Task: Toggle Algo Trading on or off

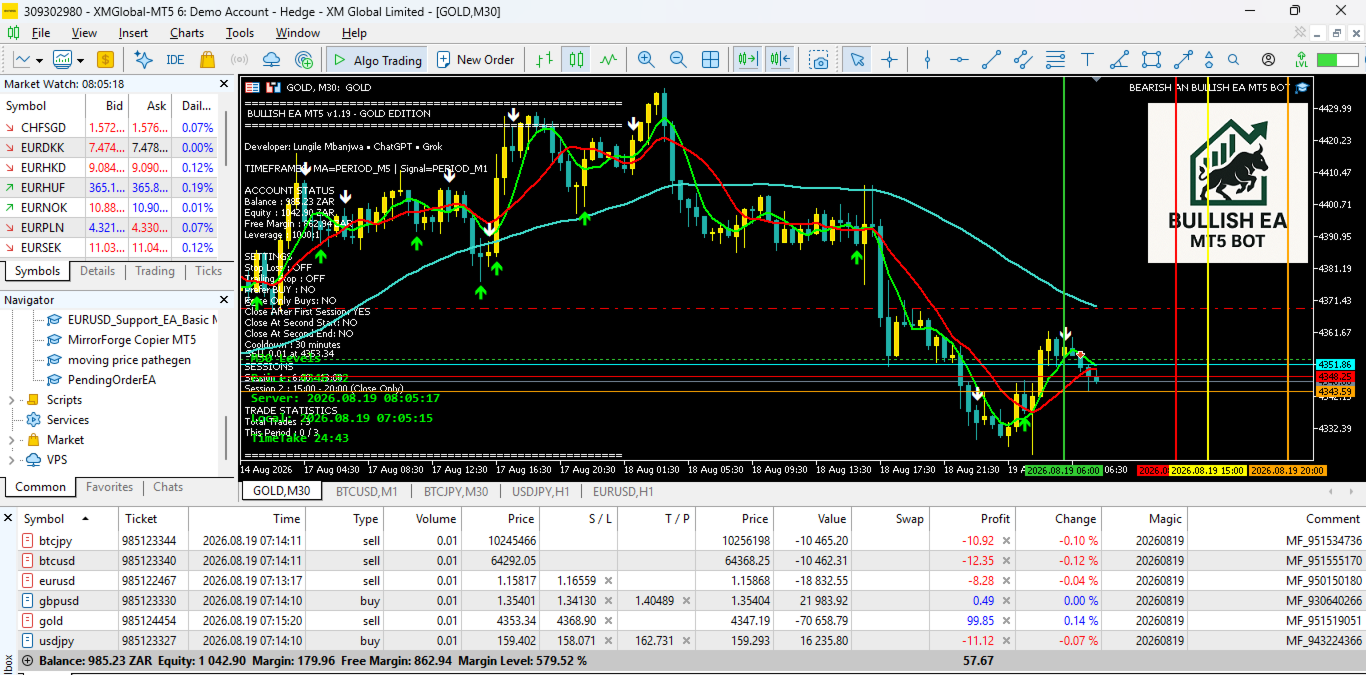Action: pos(377,60)
